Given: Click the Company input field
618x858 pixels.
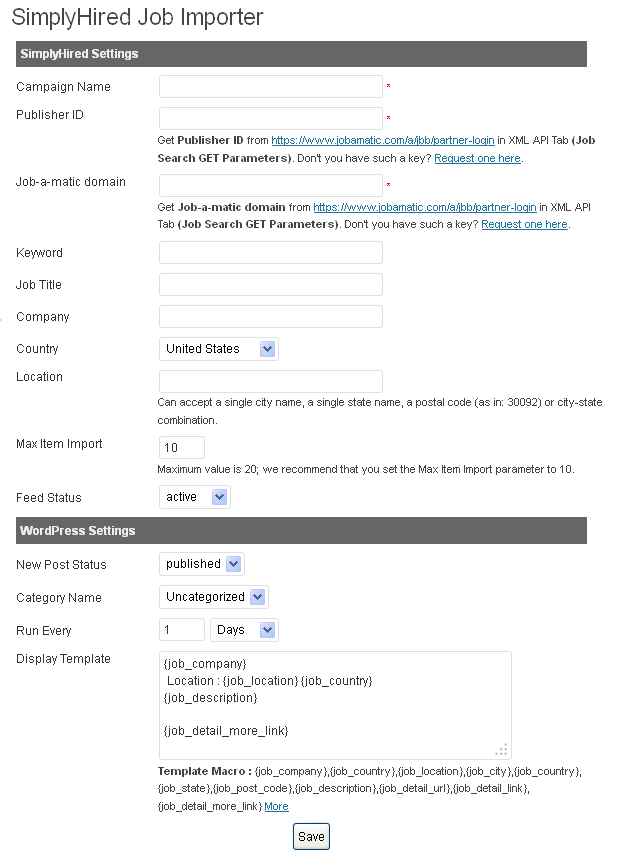Looking at the screenshot, I should 270,317.
